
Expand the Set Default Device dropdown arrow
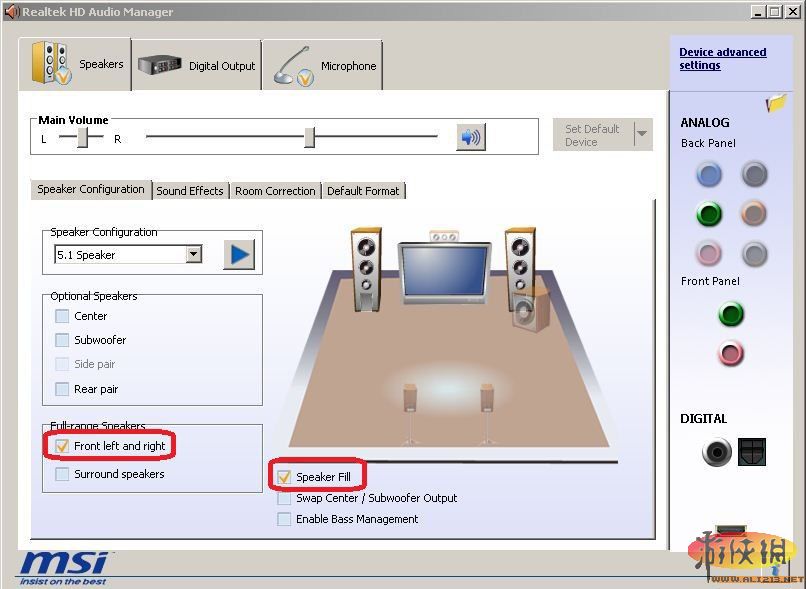click(642, 134)
